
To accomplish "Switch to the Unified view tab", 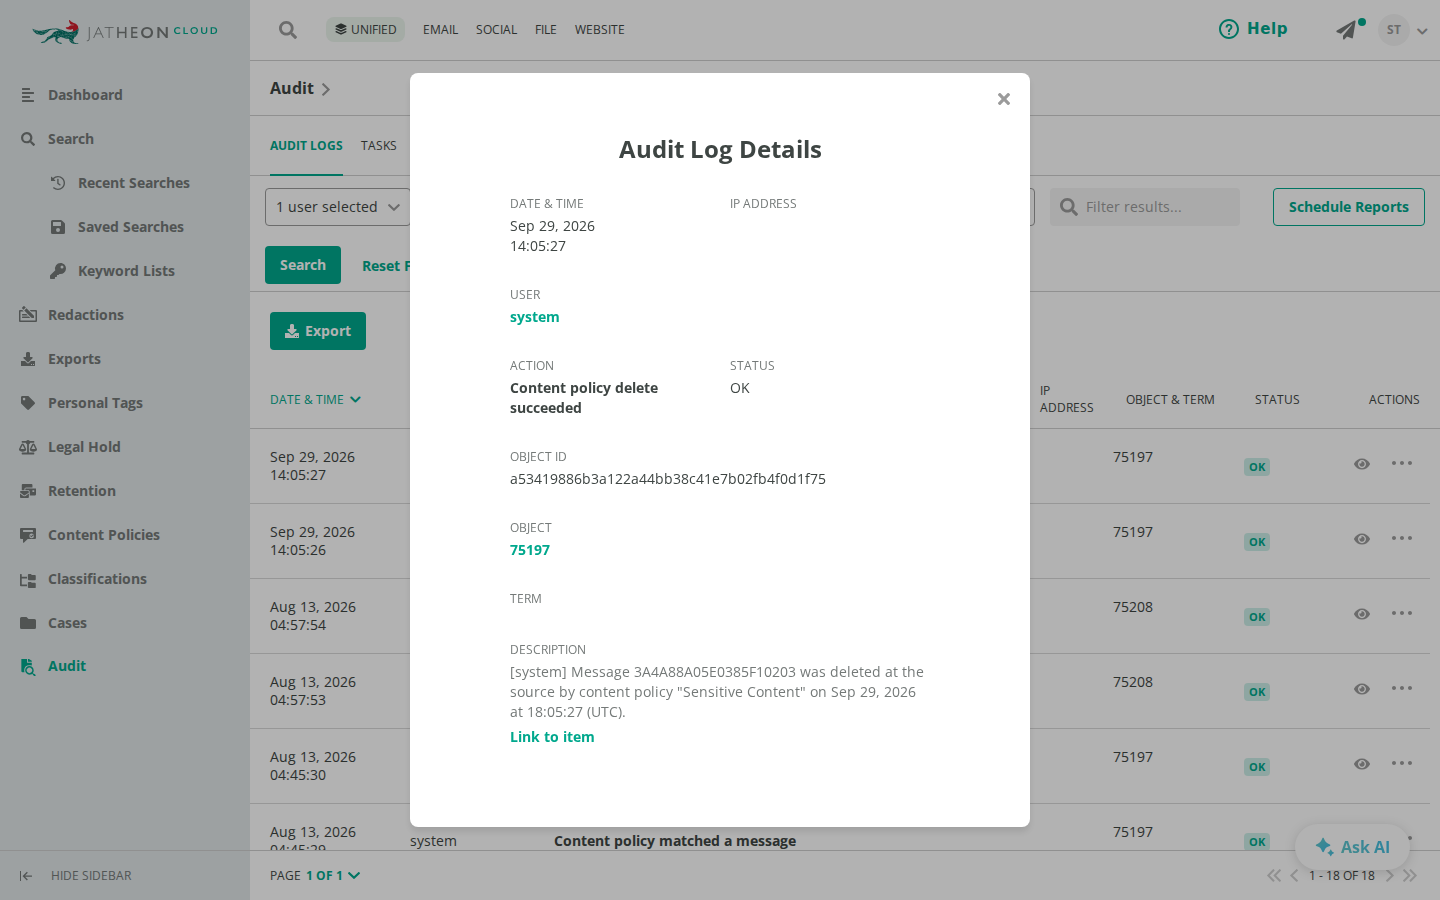I will 365,30.
